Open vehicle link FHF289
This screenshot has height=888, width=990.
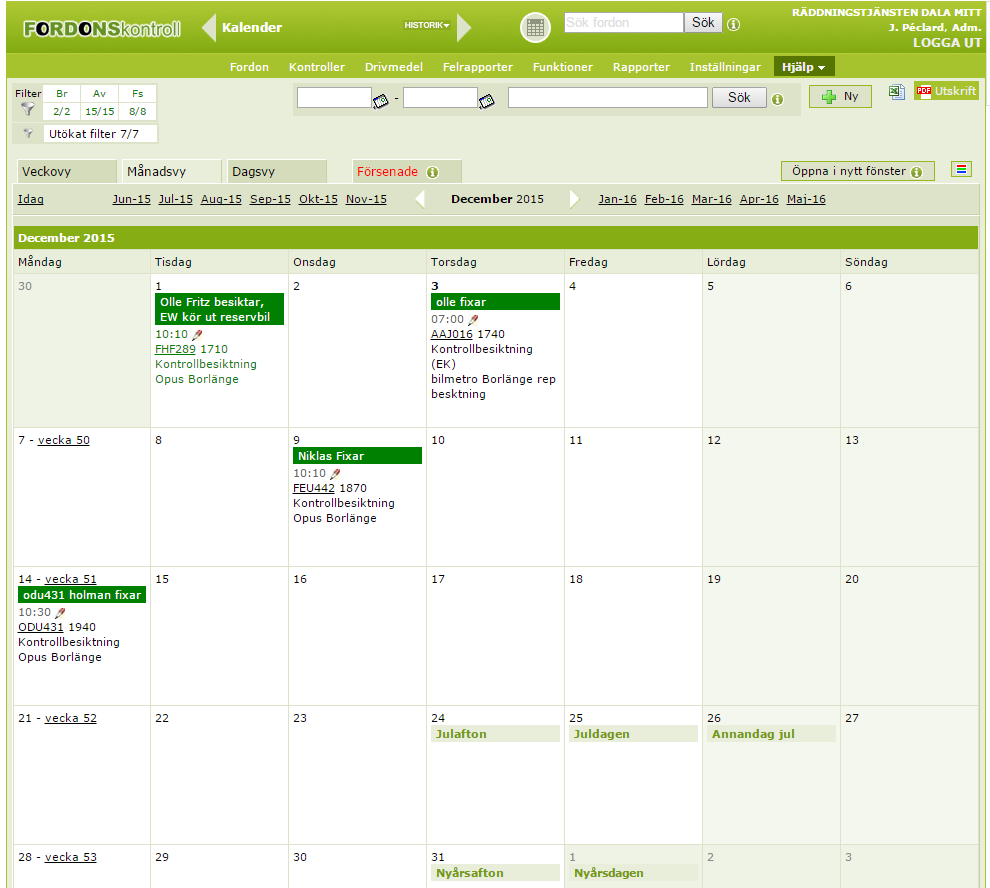tap(175, 349)
